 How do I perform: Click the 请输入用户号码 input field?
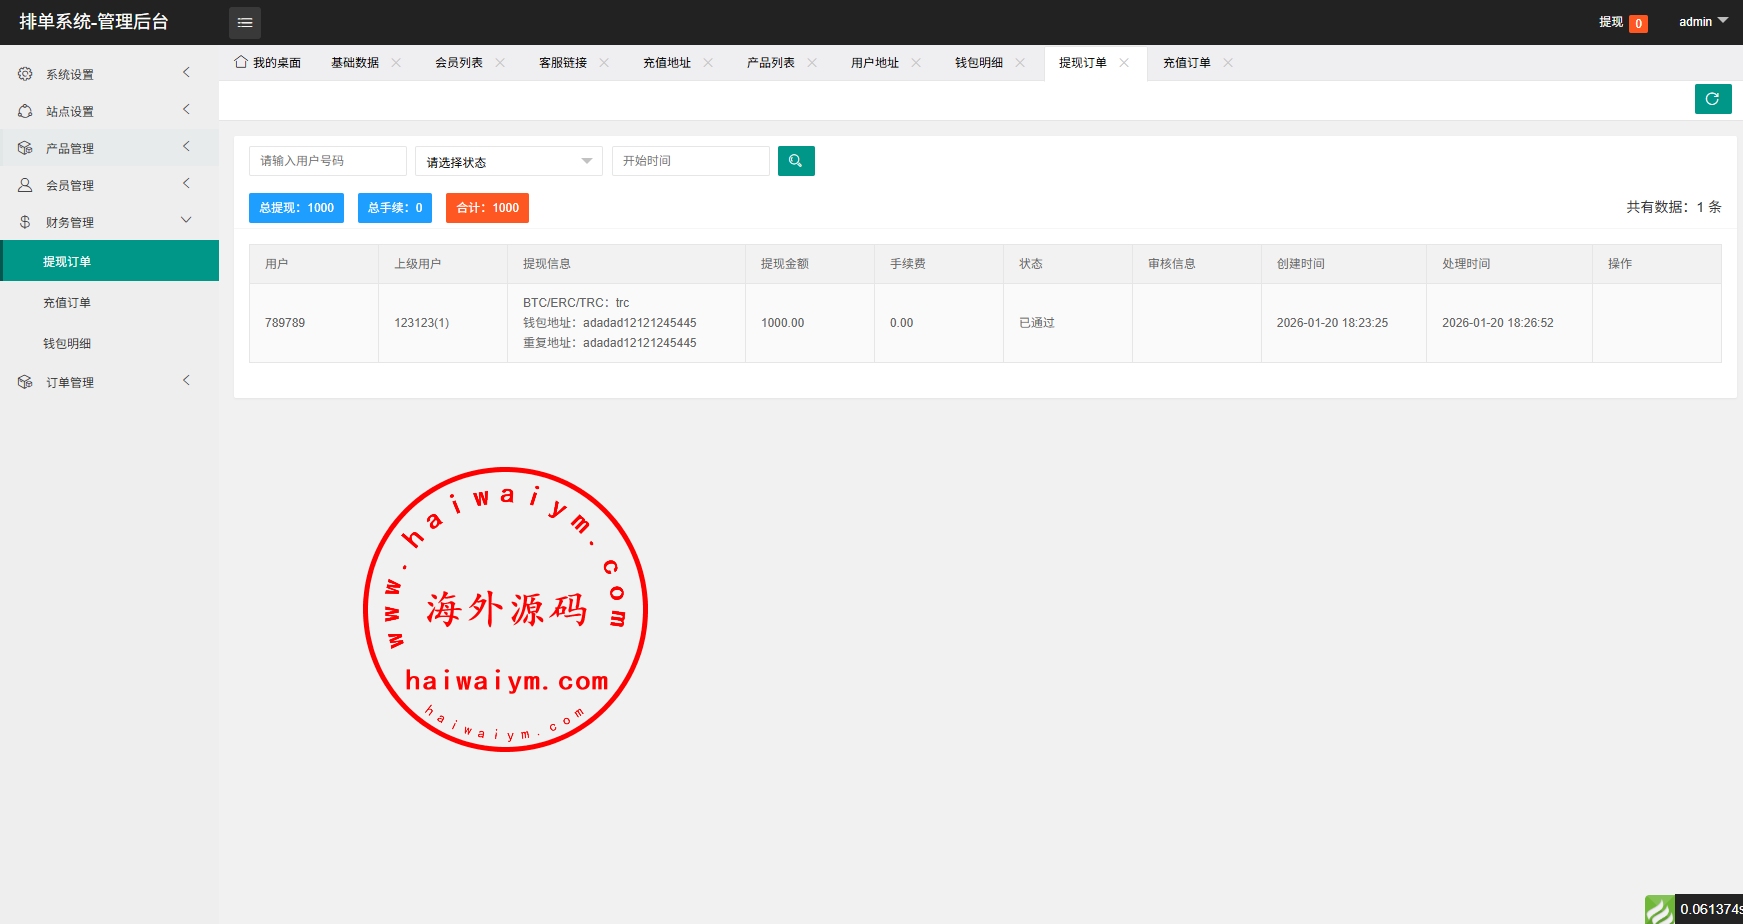pyautogui.click(x=327, y=161)
